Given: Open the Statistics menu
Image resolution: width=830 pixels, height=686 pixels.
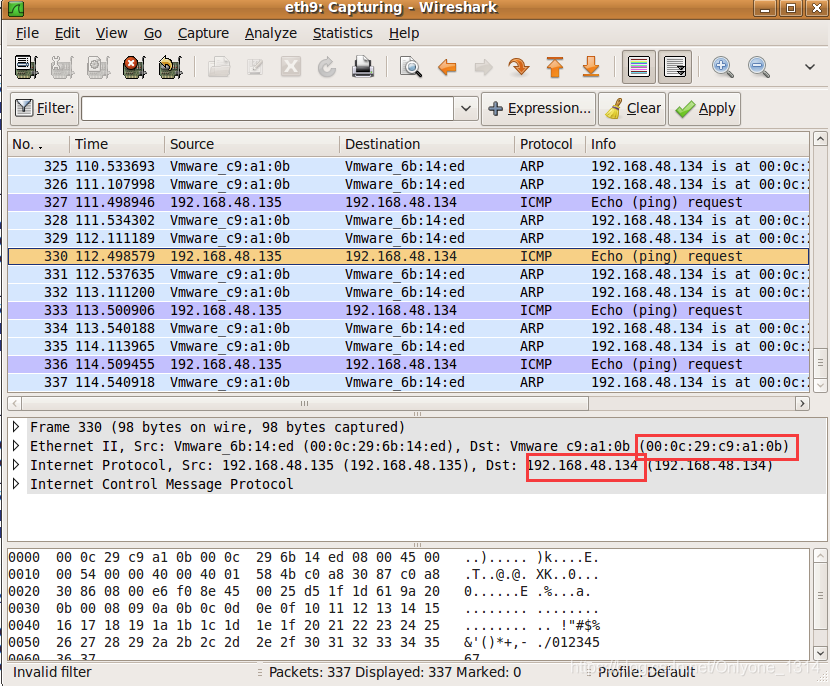Looking at the screenshot, I should (342, 33).
